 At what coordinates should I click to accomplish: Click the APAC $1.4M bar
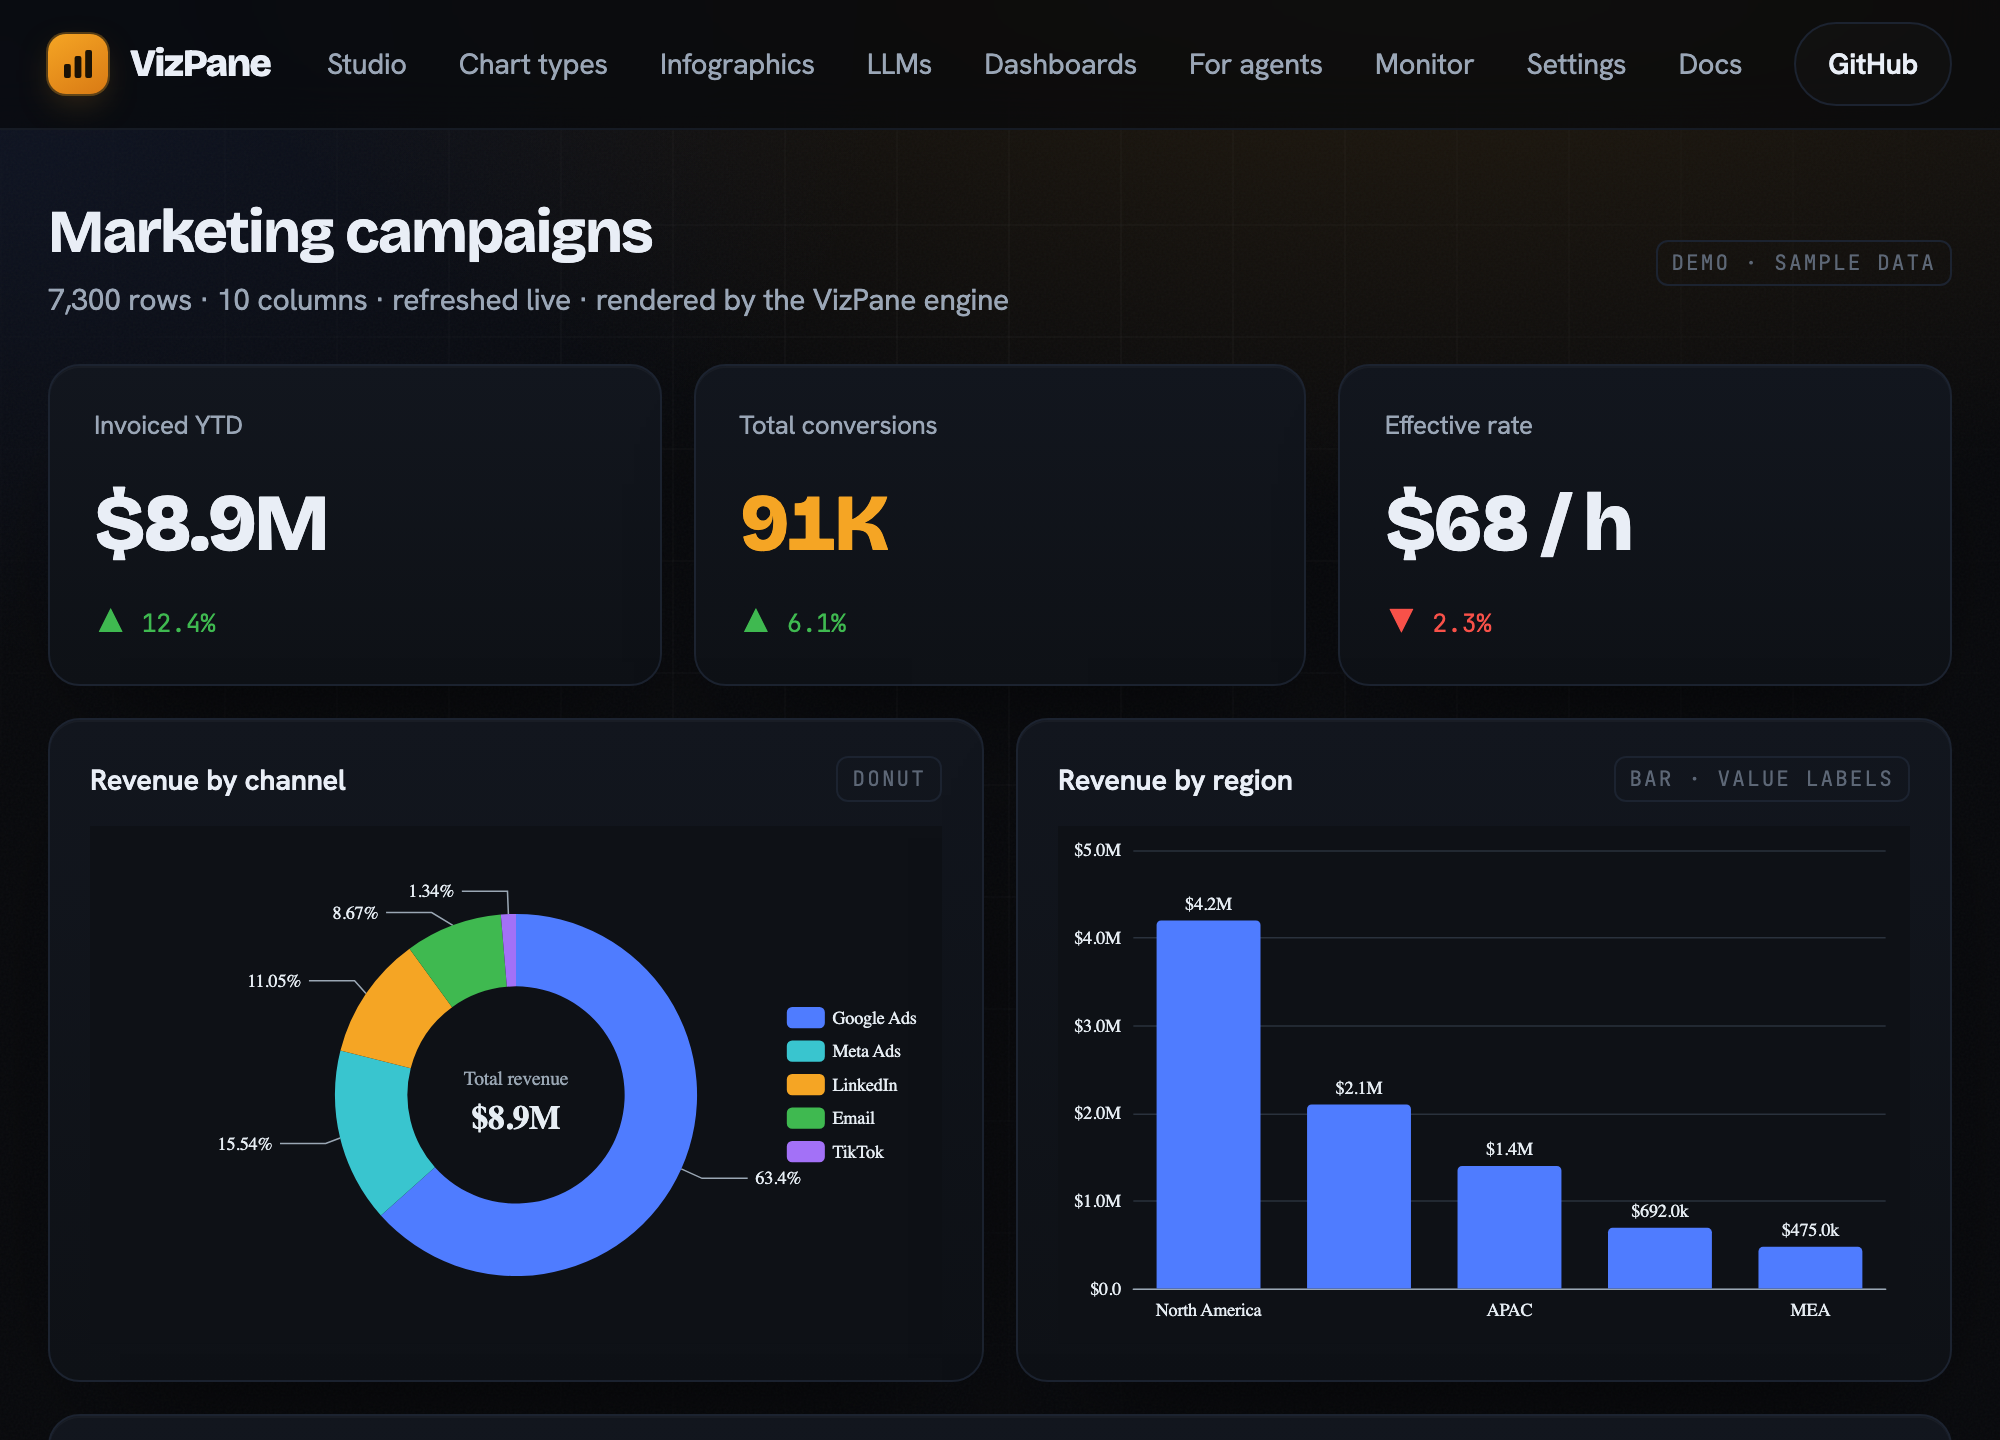[x=1509, y=1227]
